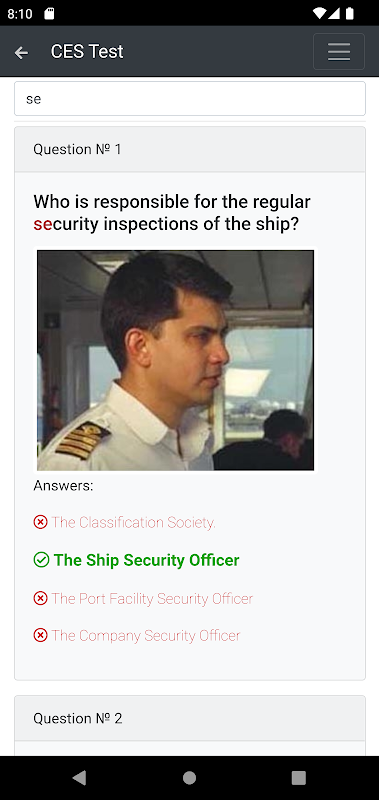Click red X icon beside Port Facility Security Officer
The width and height of the screenshot is (379, 800).
click(x=40, y=598)
